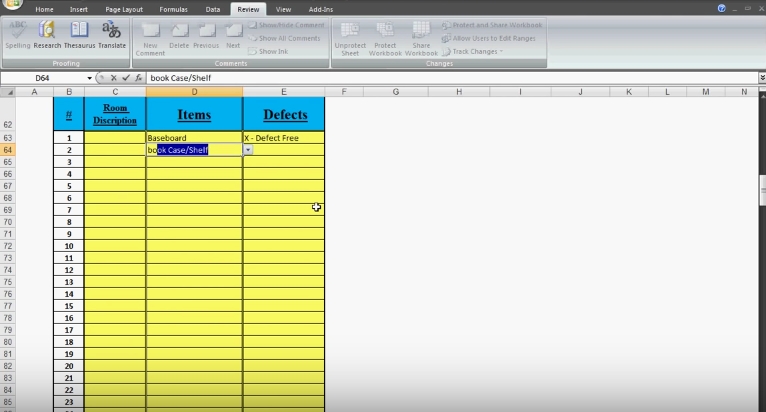Run the Spelling check
The height and width of the screenshot is (412, 766).
coord(17,35)
